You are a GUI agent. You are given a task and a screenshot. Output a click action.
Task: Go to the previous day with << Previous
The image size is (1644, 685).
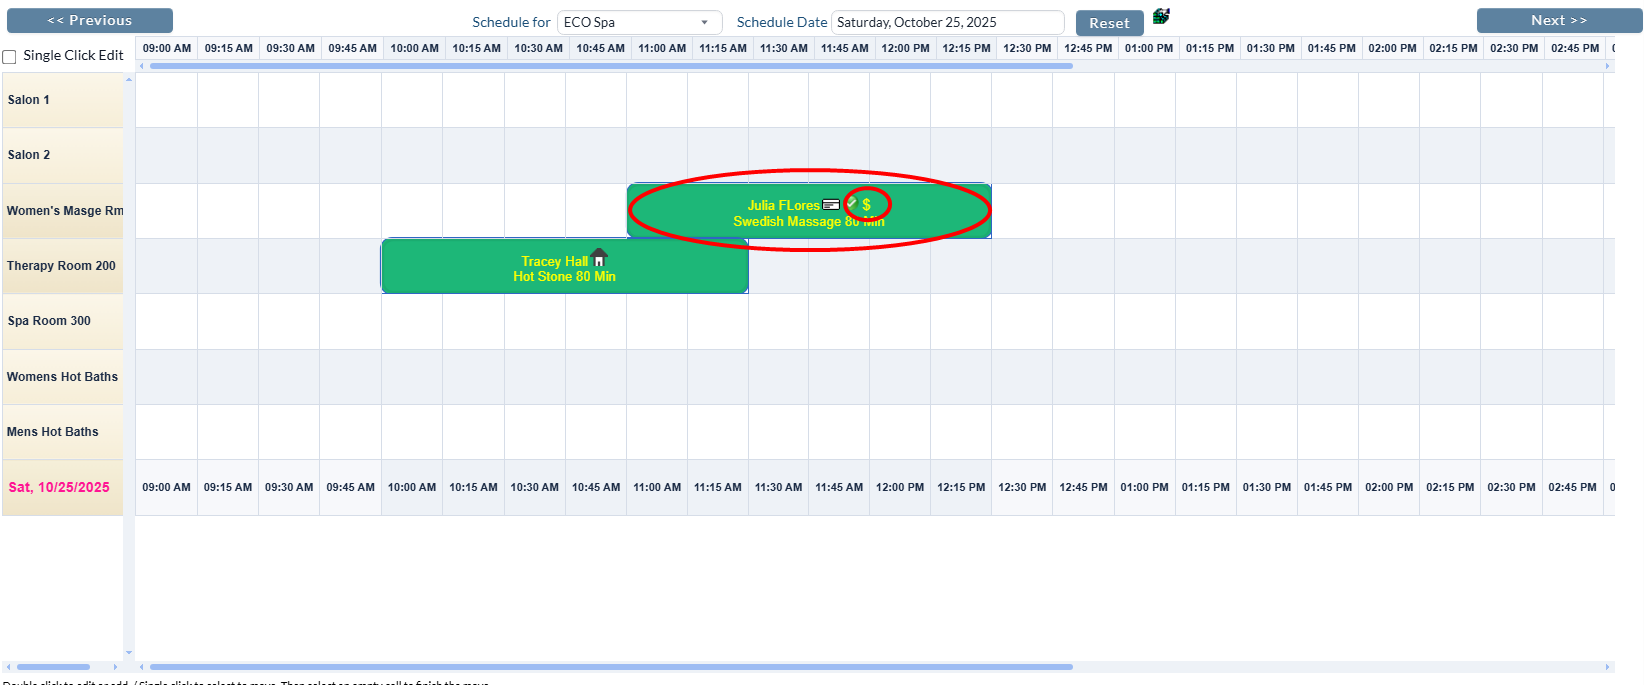(90, 20)
